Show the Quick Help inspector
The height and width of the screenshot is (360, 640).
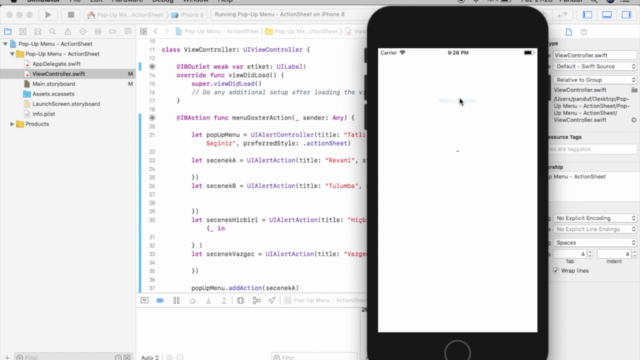tap(584, 32)
